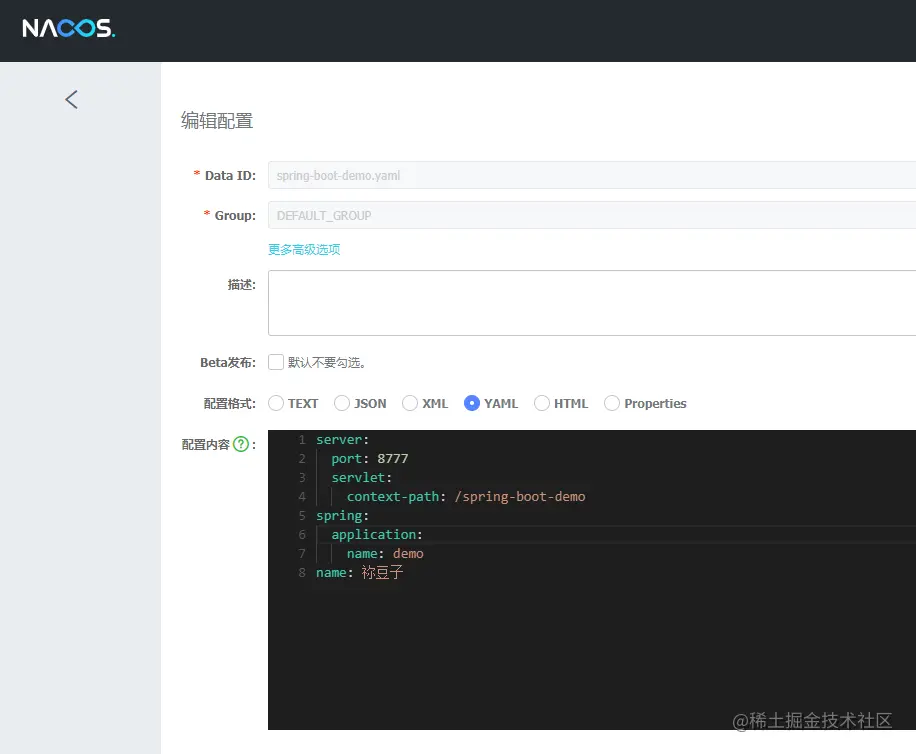Select the TEXT format radio button
This screenshot has height=754, width=916.
(276, 404)
